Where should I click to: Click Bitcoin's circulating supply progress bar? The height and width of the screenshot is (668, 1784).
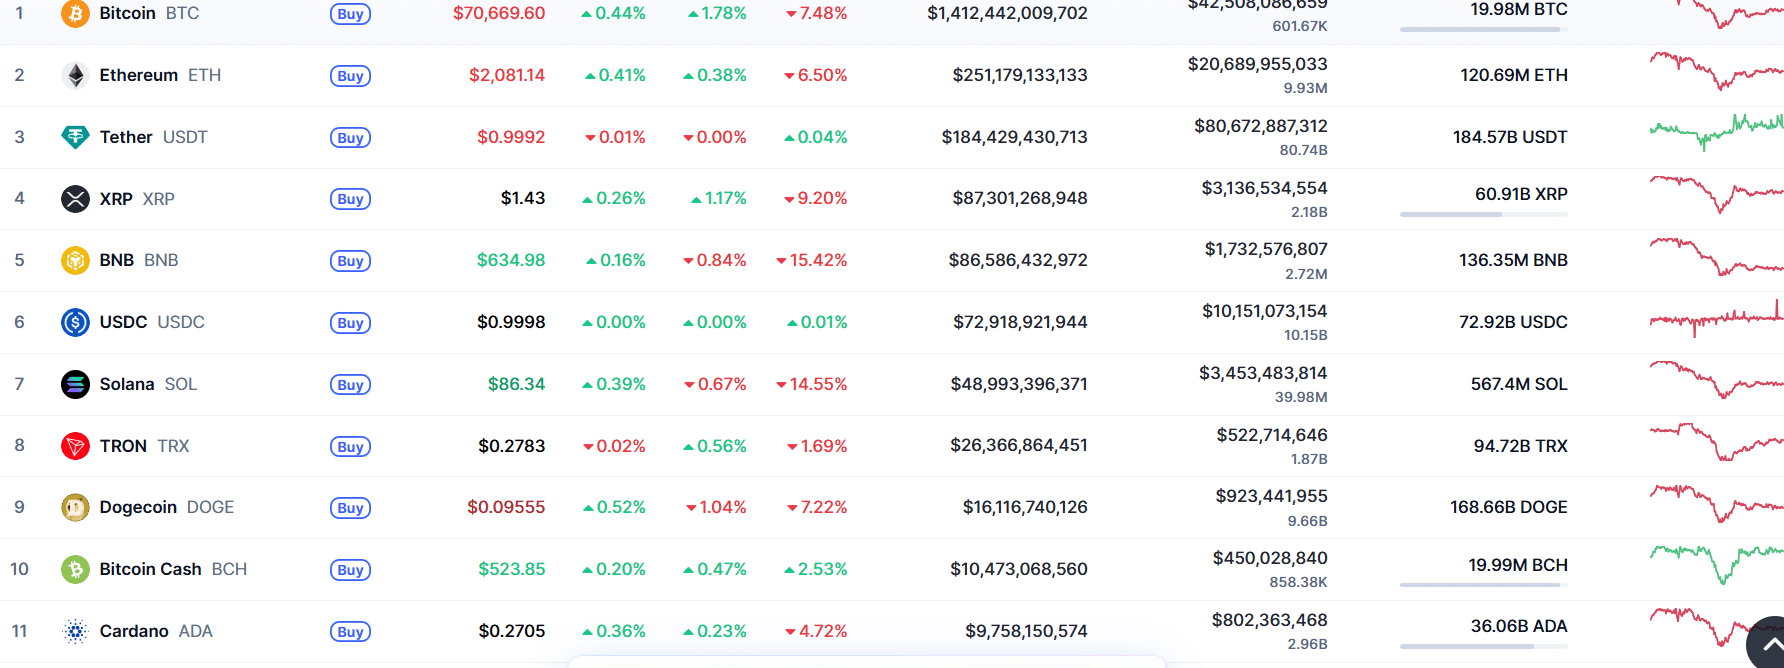point(1484,29)
